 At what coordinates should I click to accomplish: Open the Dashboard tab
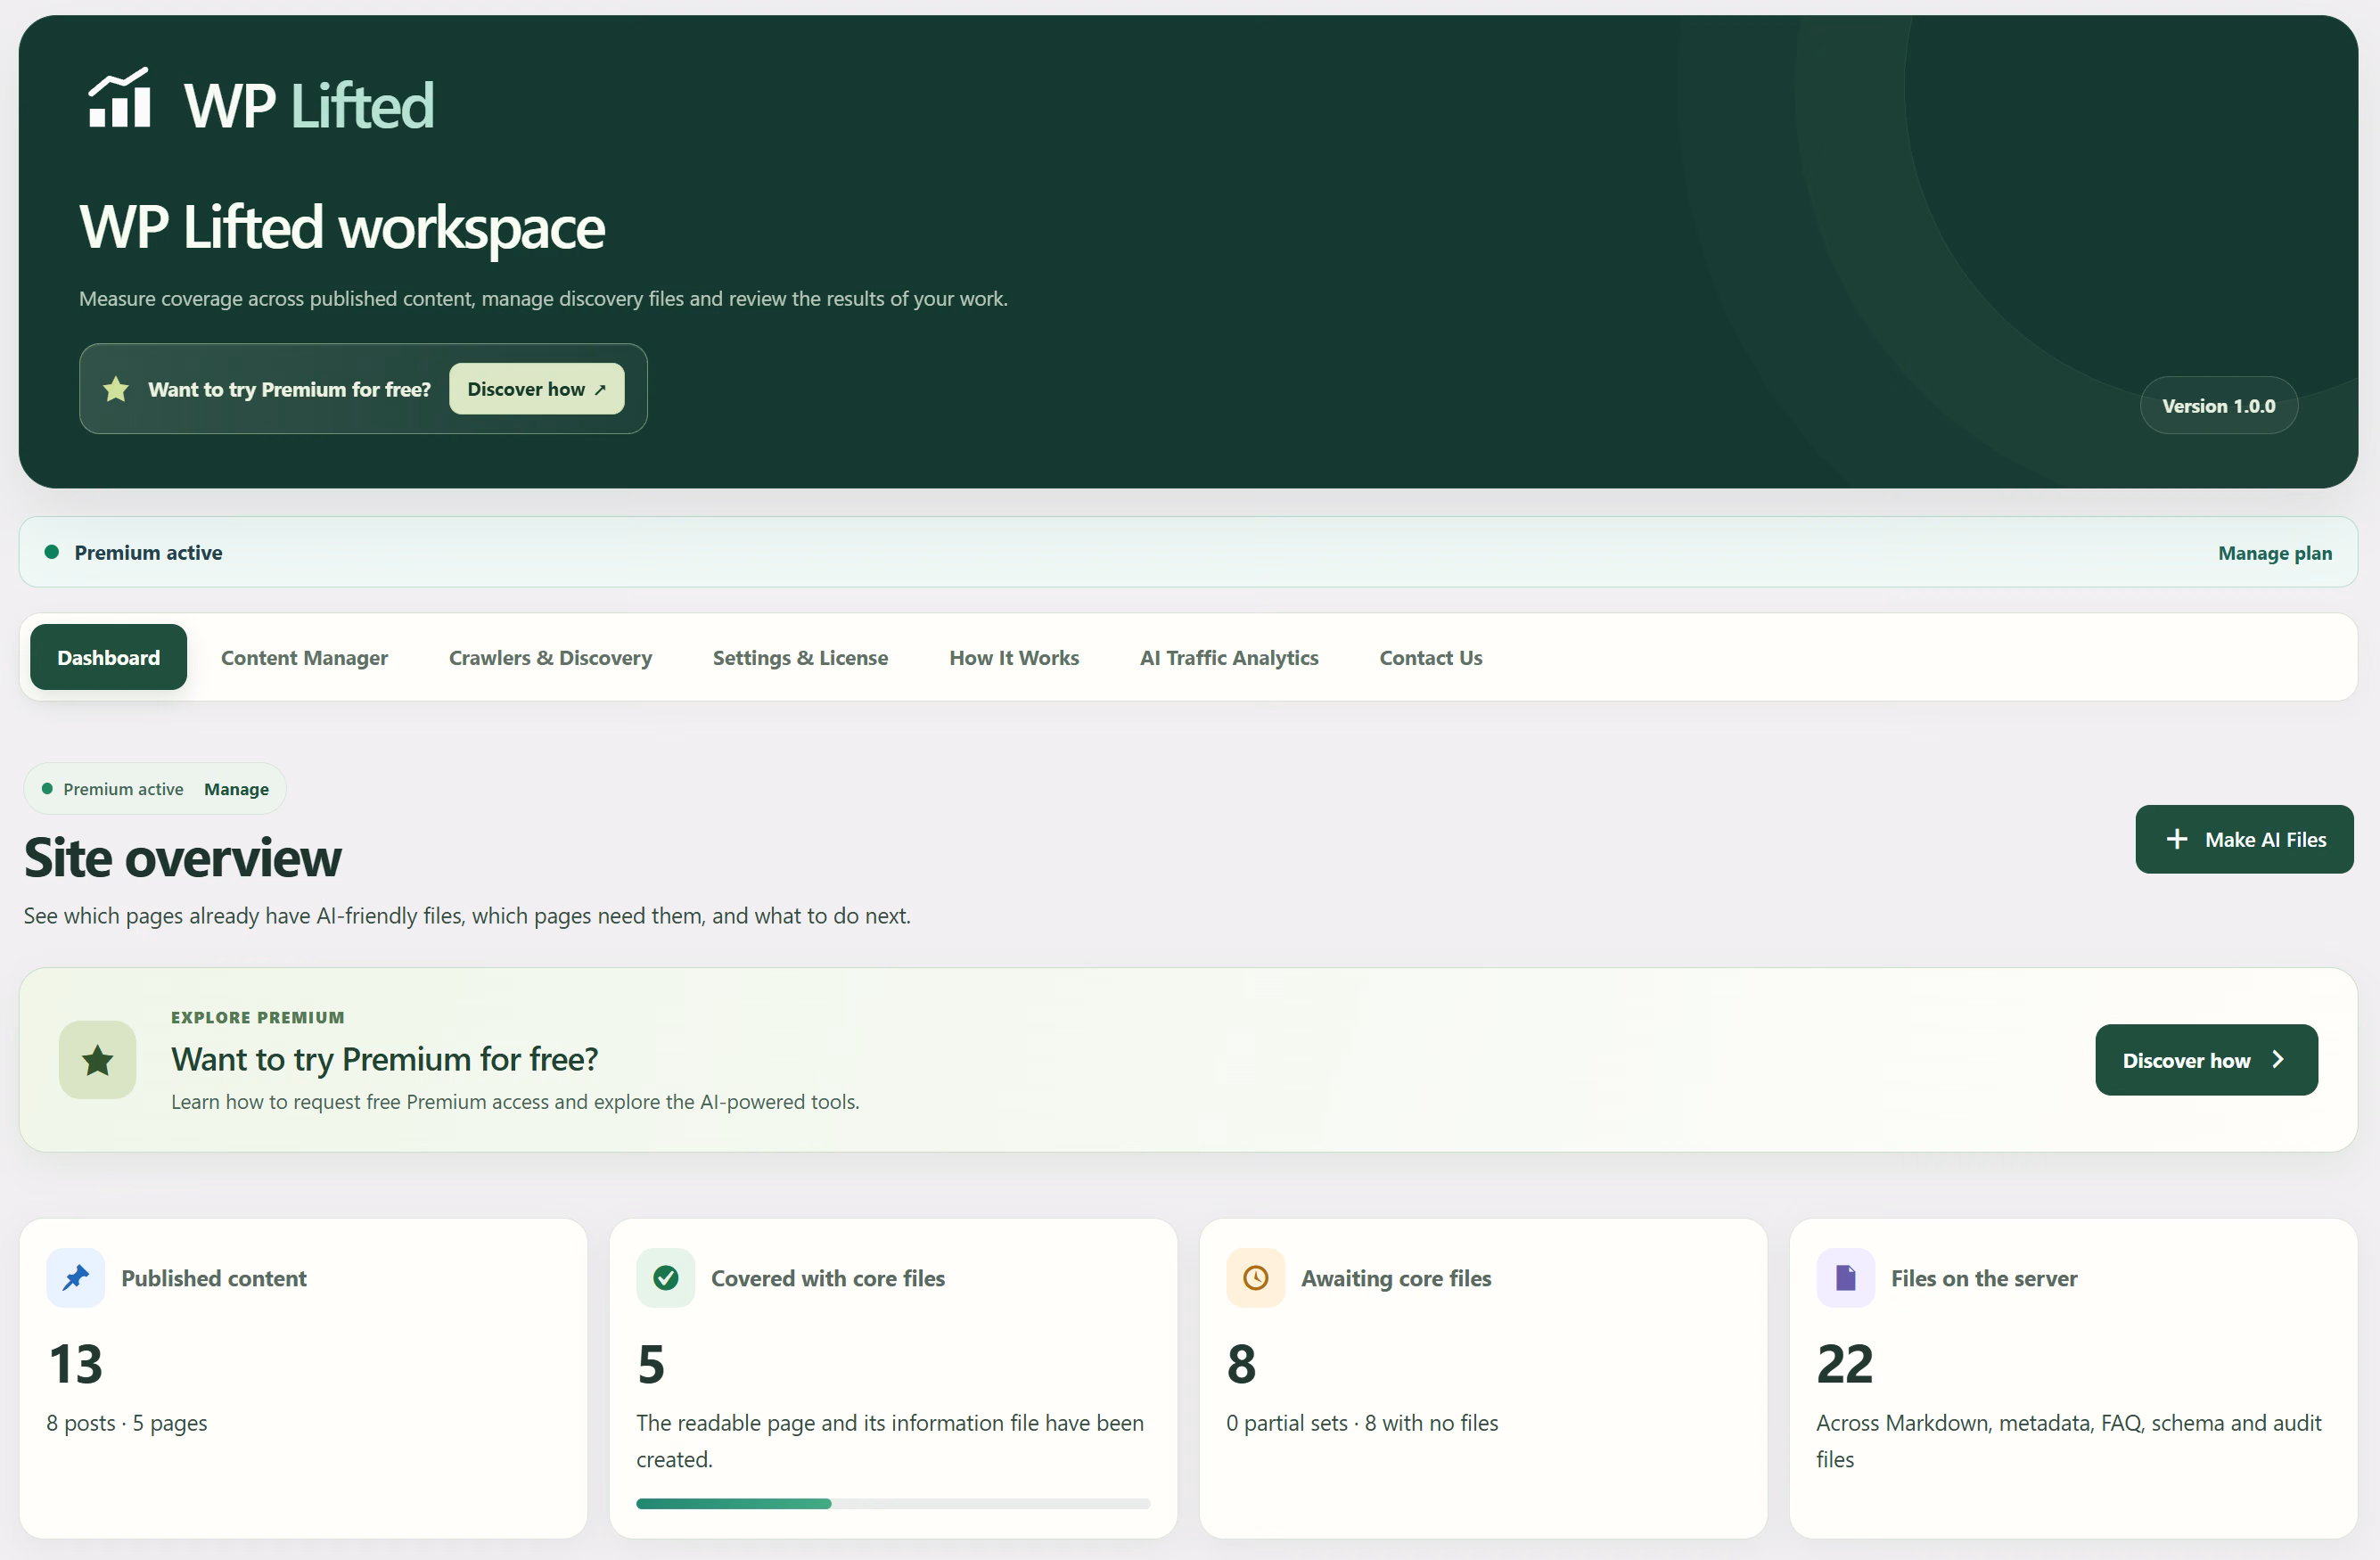(108, 657)
